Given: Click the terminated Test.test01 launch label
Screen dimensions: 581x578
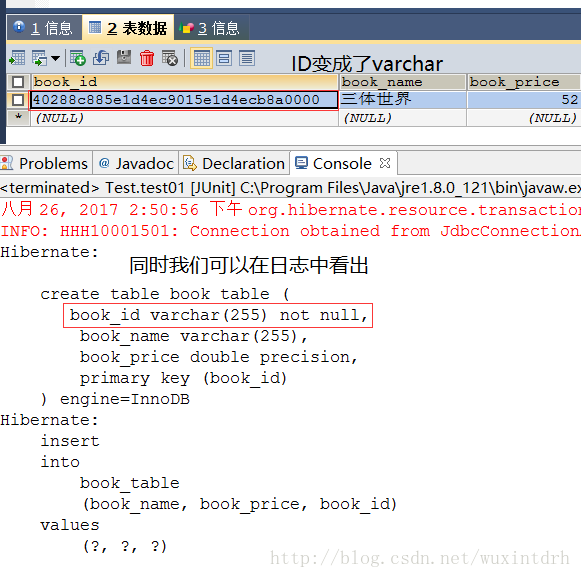Looking at the screenshot, I should click(x=290, y=188).
